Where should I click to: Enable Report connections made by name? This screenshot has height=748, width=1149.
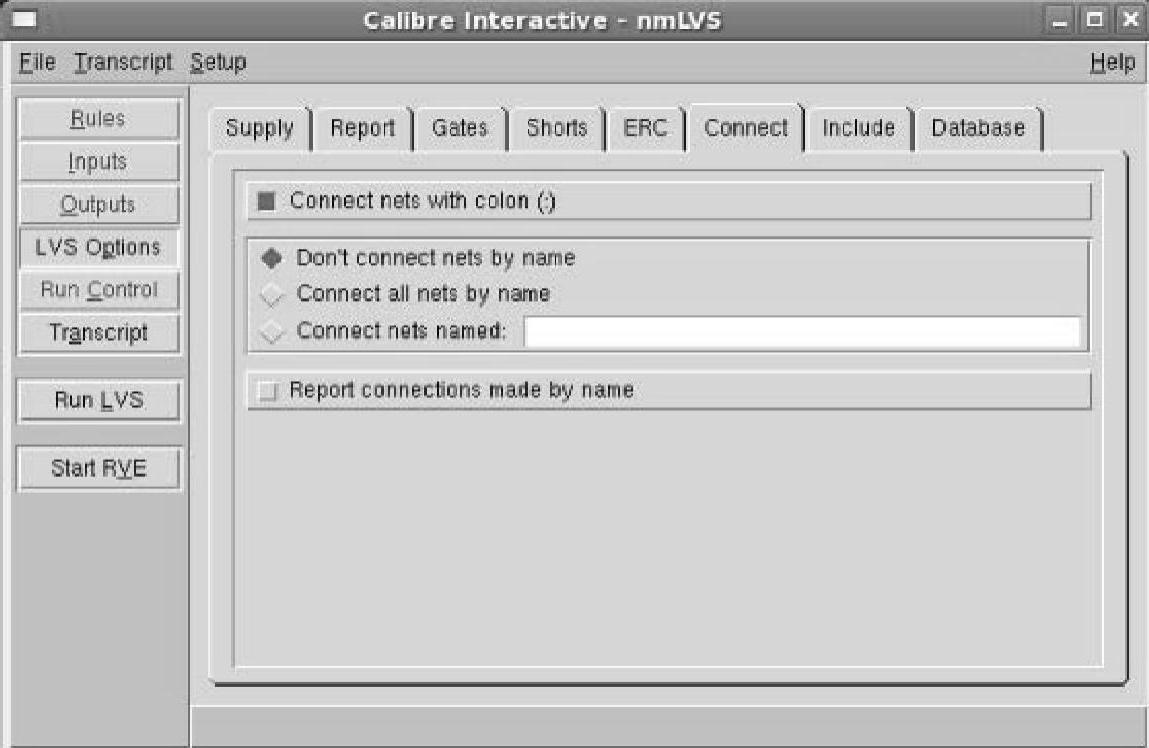point(267,390)
